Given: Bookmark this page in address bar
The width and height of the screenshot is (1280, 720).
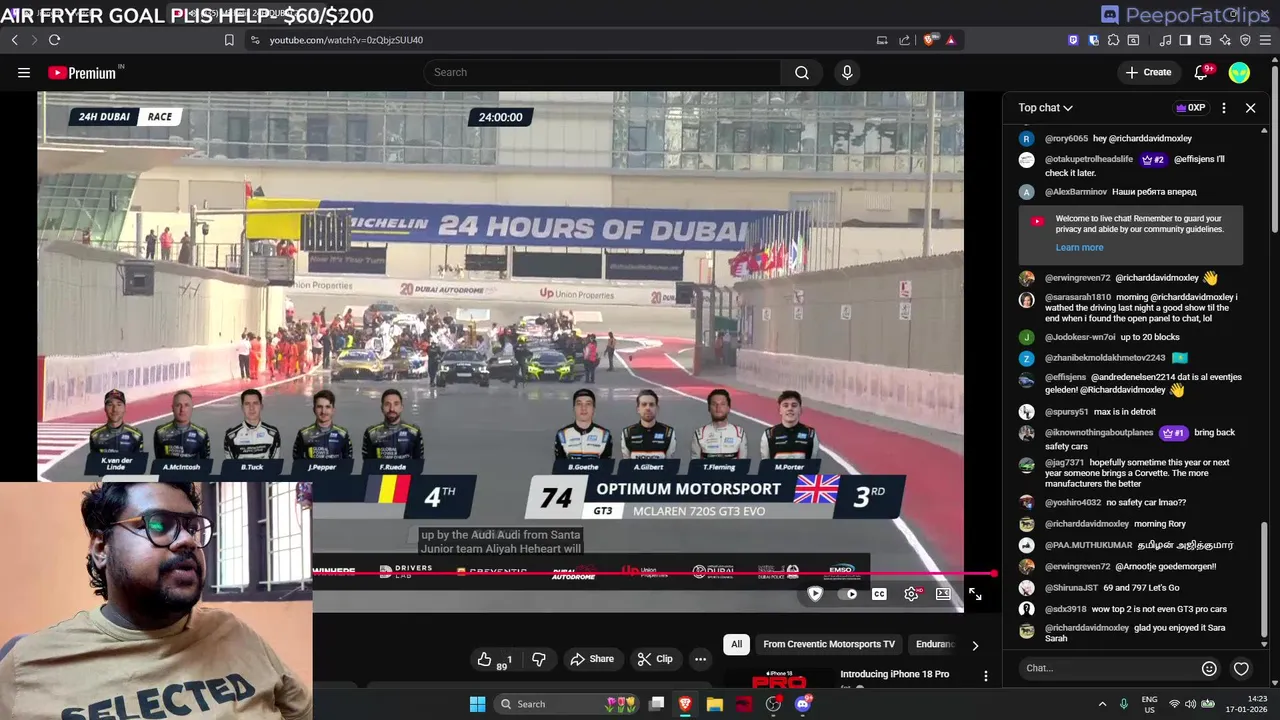Looking at the screenshot, I should click(x=229, y=40).
